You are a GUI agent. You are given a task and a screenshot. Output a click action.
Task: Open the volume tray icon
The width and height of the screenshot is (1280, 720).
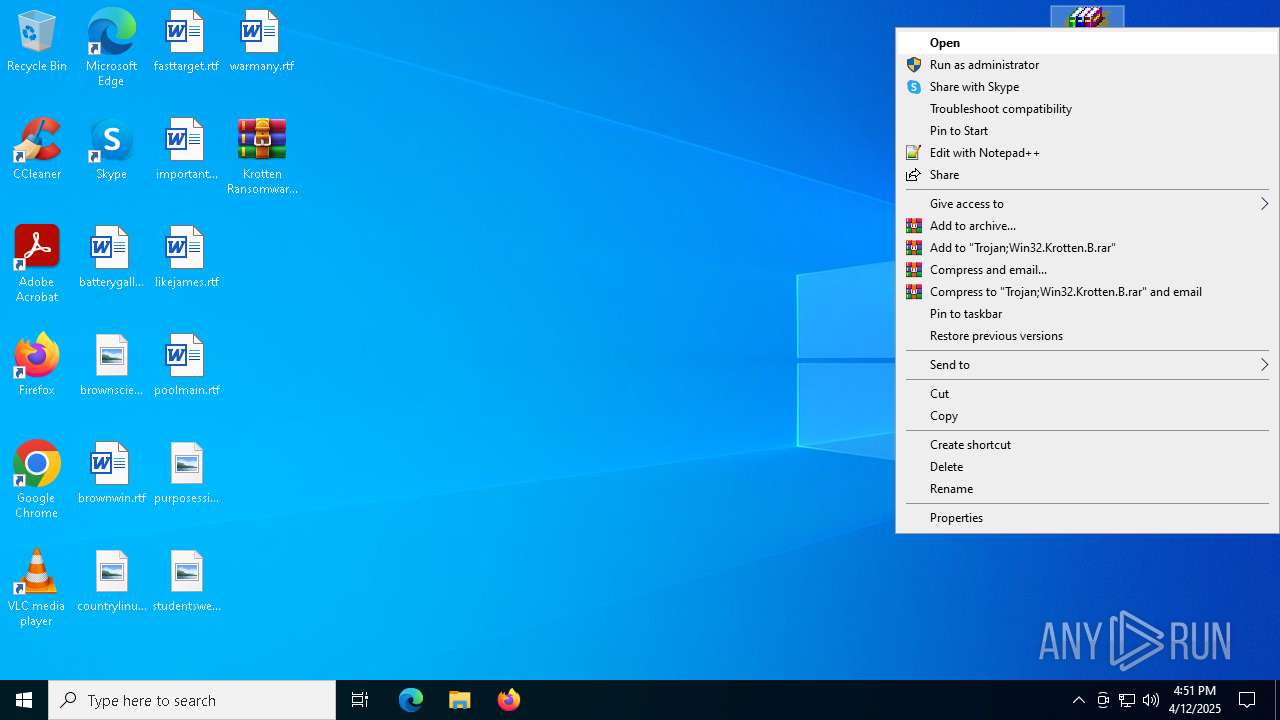click(1151, 700)
